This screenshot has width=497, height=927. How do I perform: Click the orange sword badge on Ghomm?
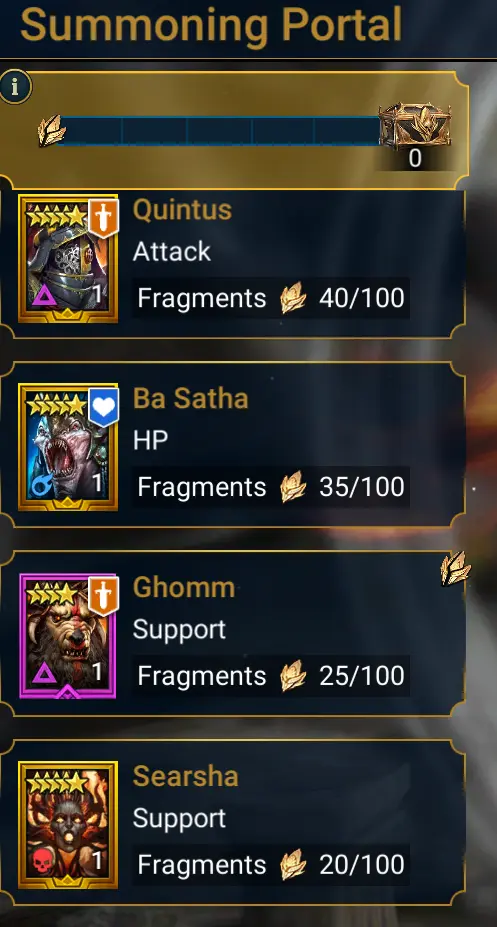(104, 596)
